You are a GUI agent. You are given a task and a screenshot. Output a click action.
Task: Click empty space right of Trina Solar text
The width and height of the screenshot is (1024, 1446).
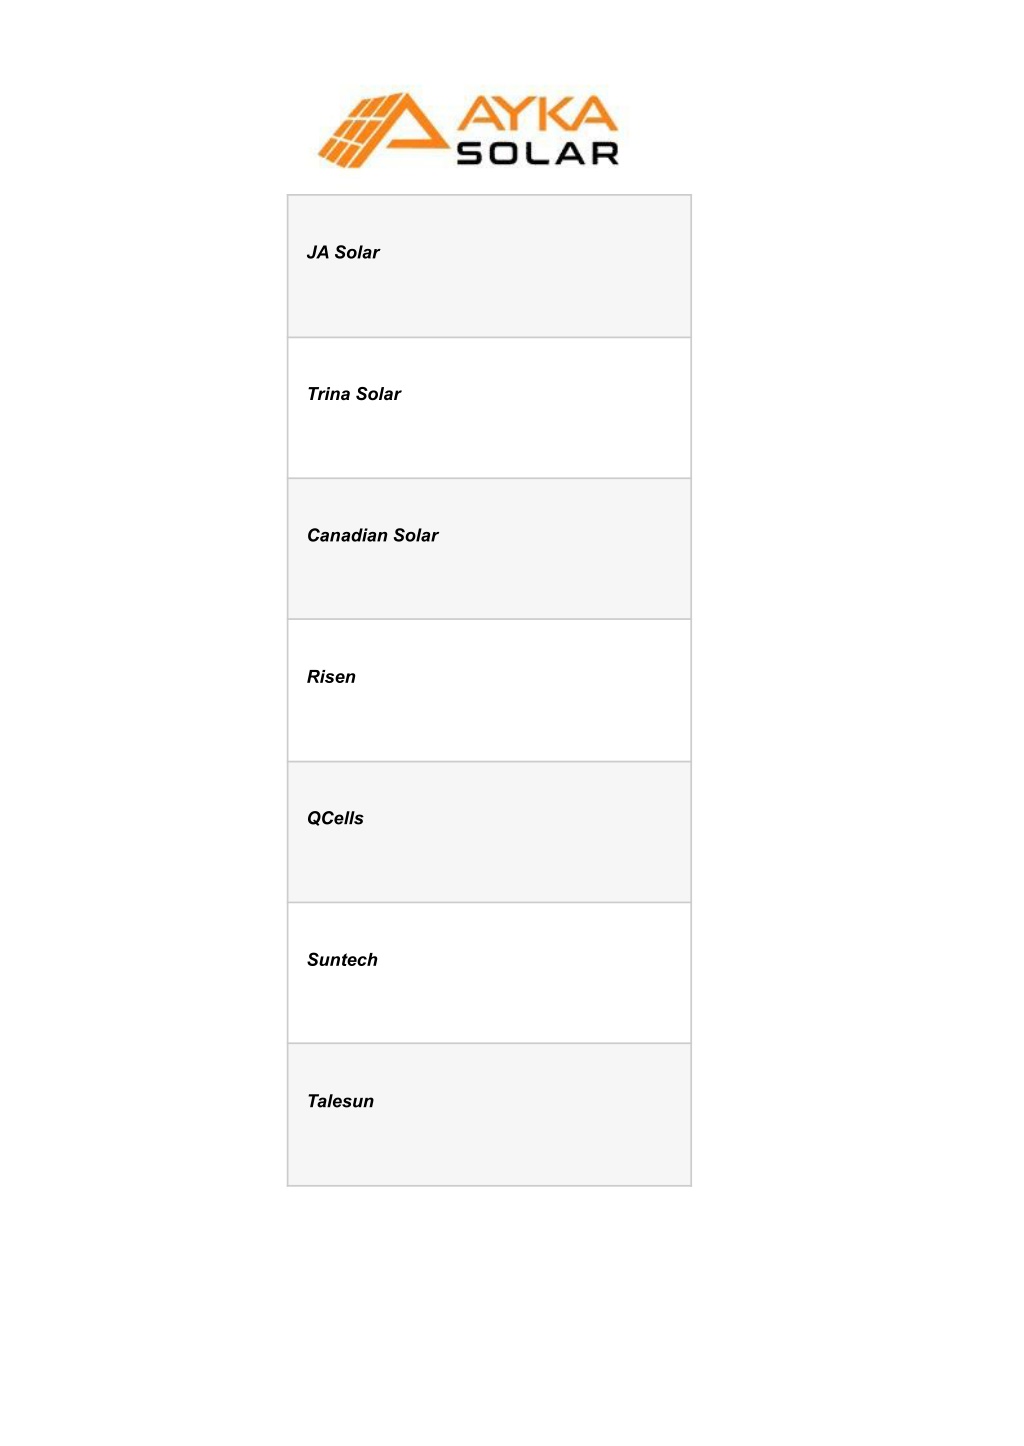coord(545,408)
